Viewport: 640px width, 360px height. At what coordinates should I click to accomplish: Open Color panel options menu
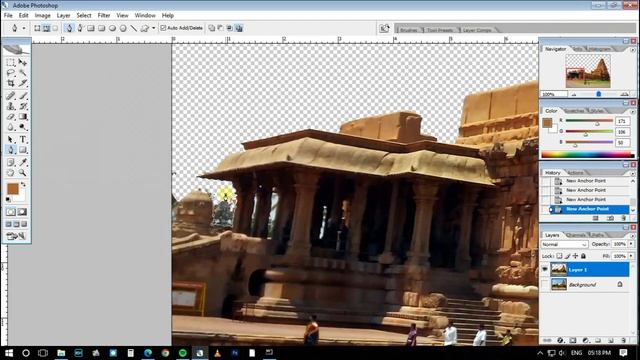pos(632,111)
